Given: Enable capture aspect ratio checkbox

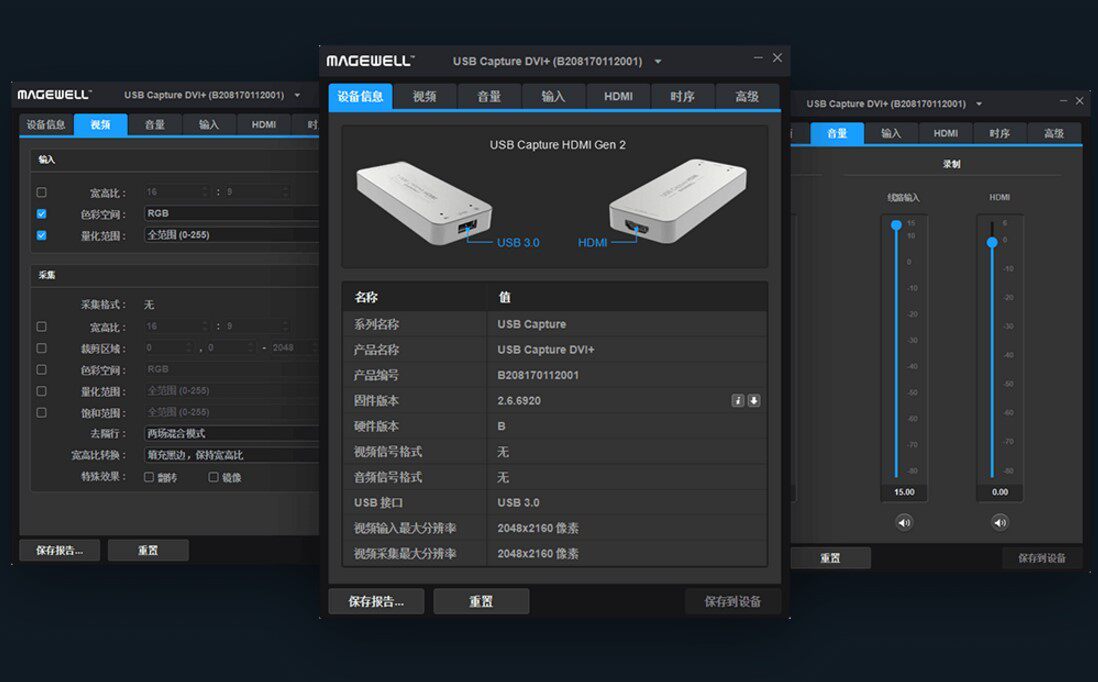Looking at the screenshot, I should point(41,326).
